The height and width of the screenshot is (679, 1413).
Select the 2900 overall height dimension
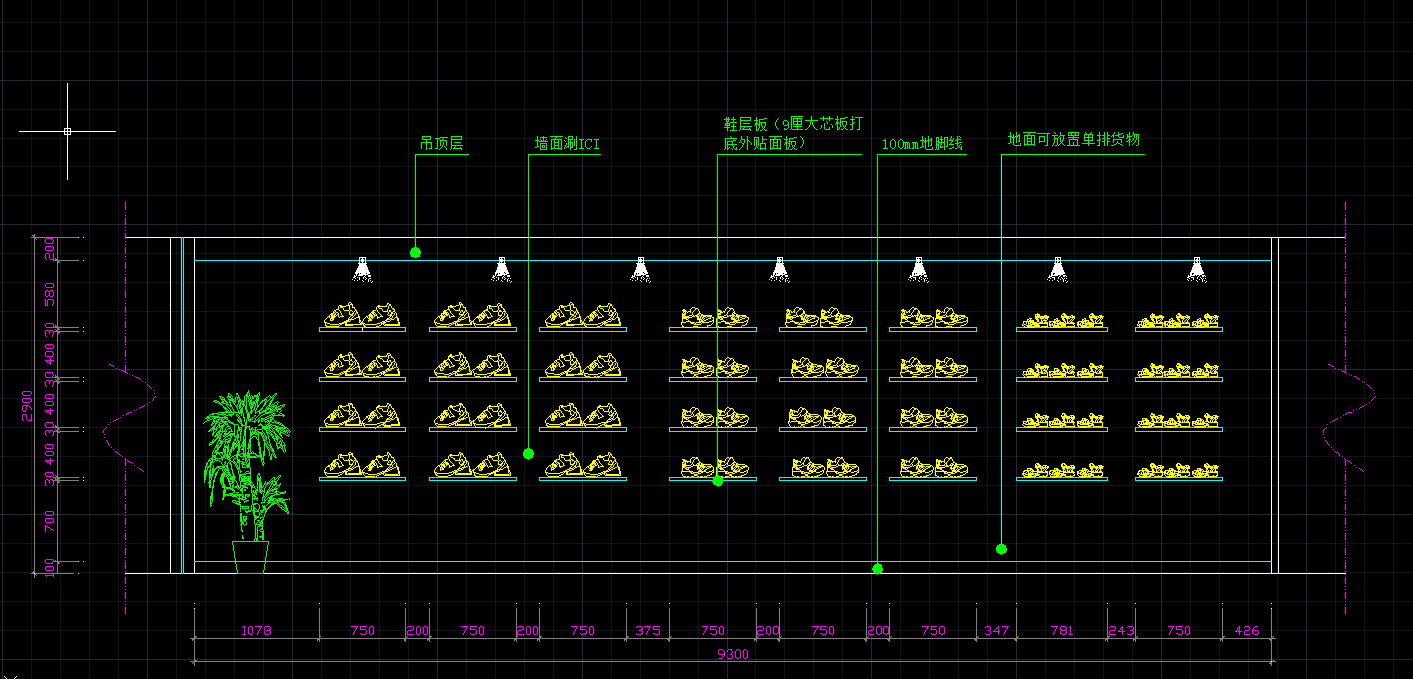(x=27, y=407)
